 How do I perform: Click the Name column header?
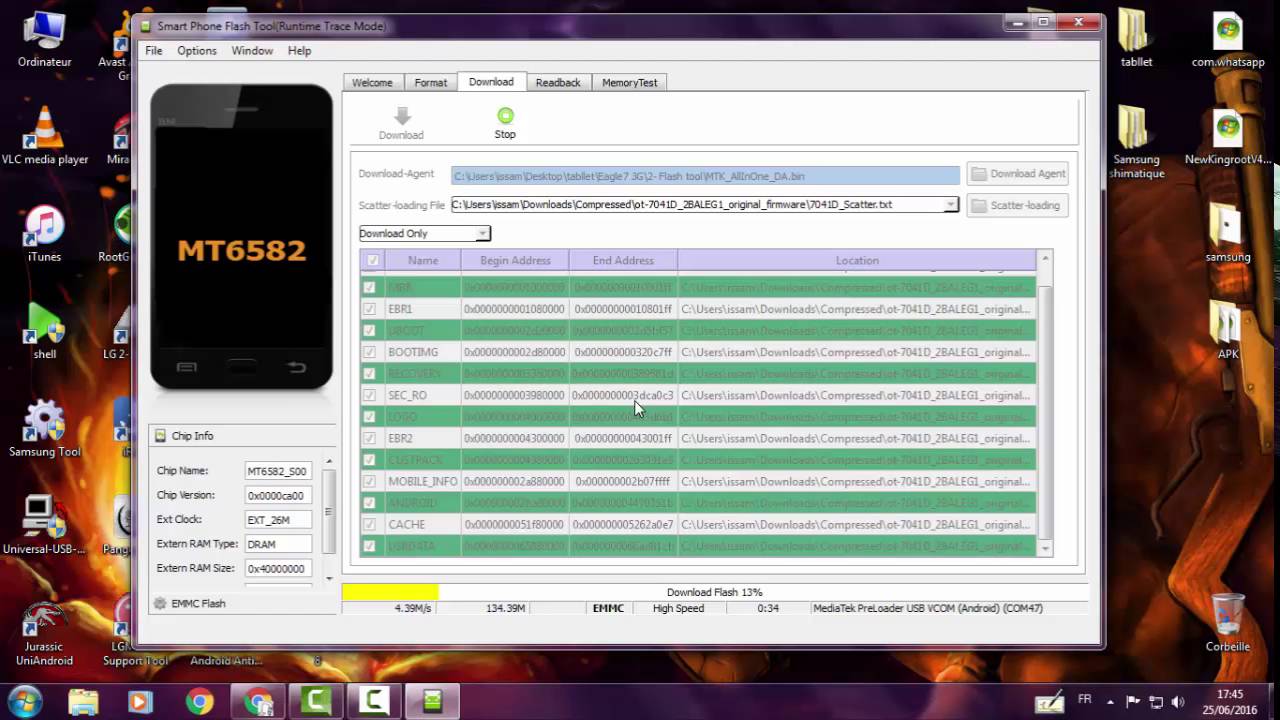point(423,261)
